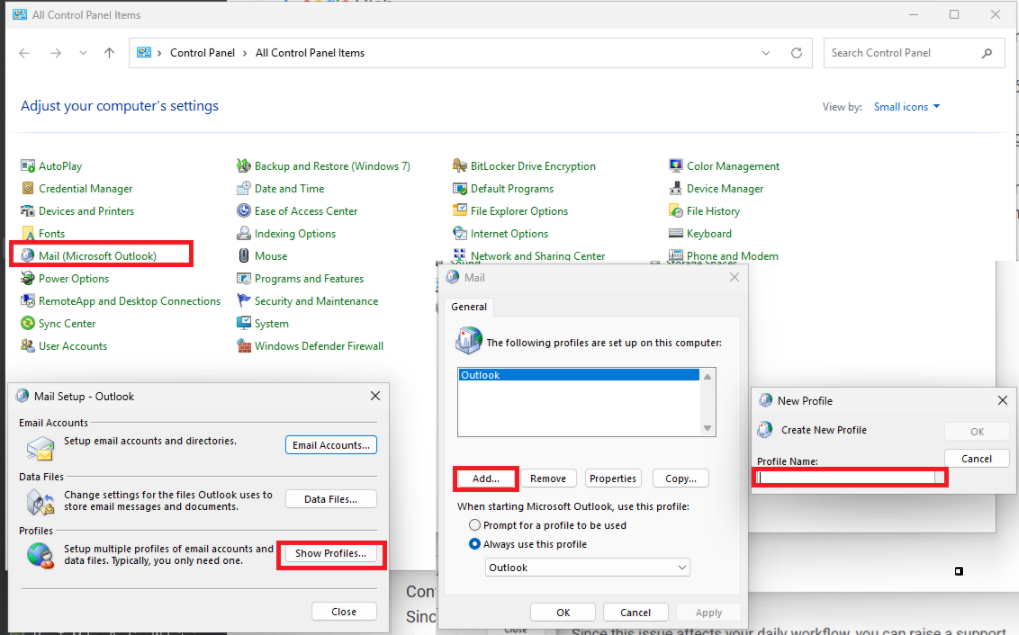
Task: Click the Control Panel breadcrumb
Action: 202,53
